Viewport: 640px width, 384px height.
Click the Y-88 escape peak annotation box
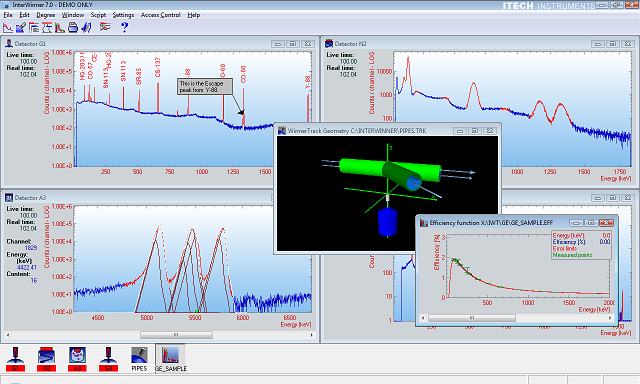click(205, 87)
